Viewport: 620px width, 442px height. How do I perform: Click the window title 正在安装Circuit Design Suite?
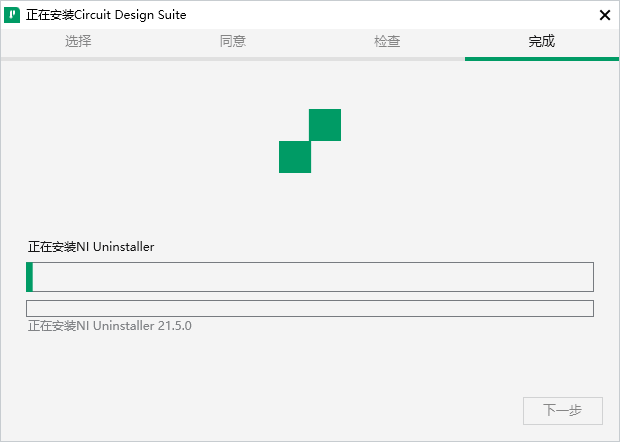click(x=106, y=15)
